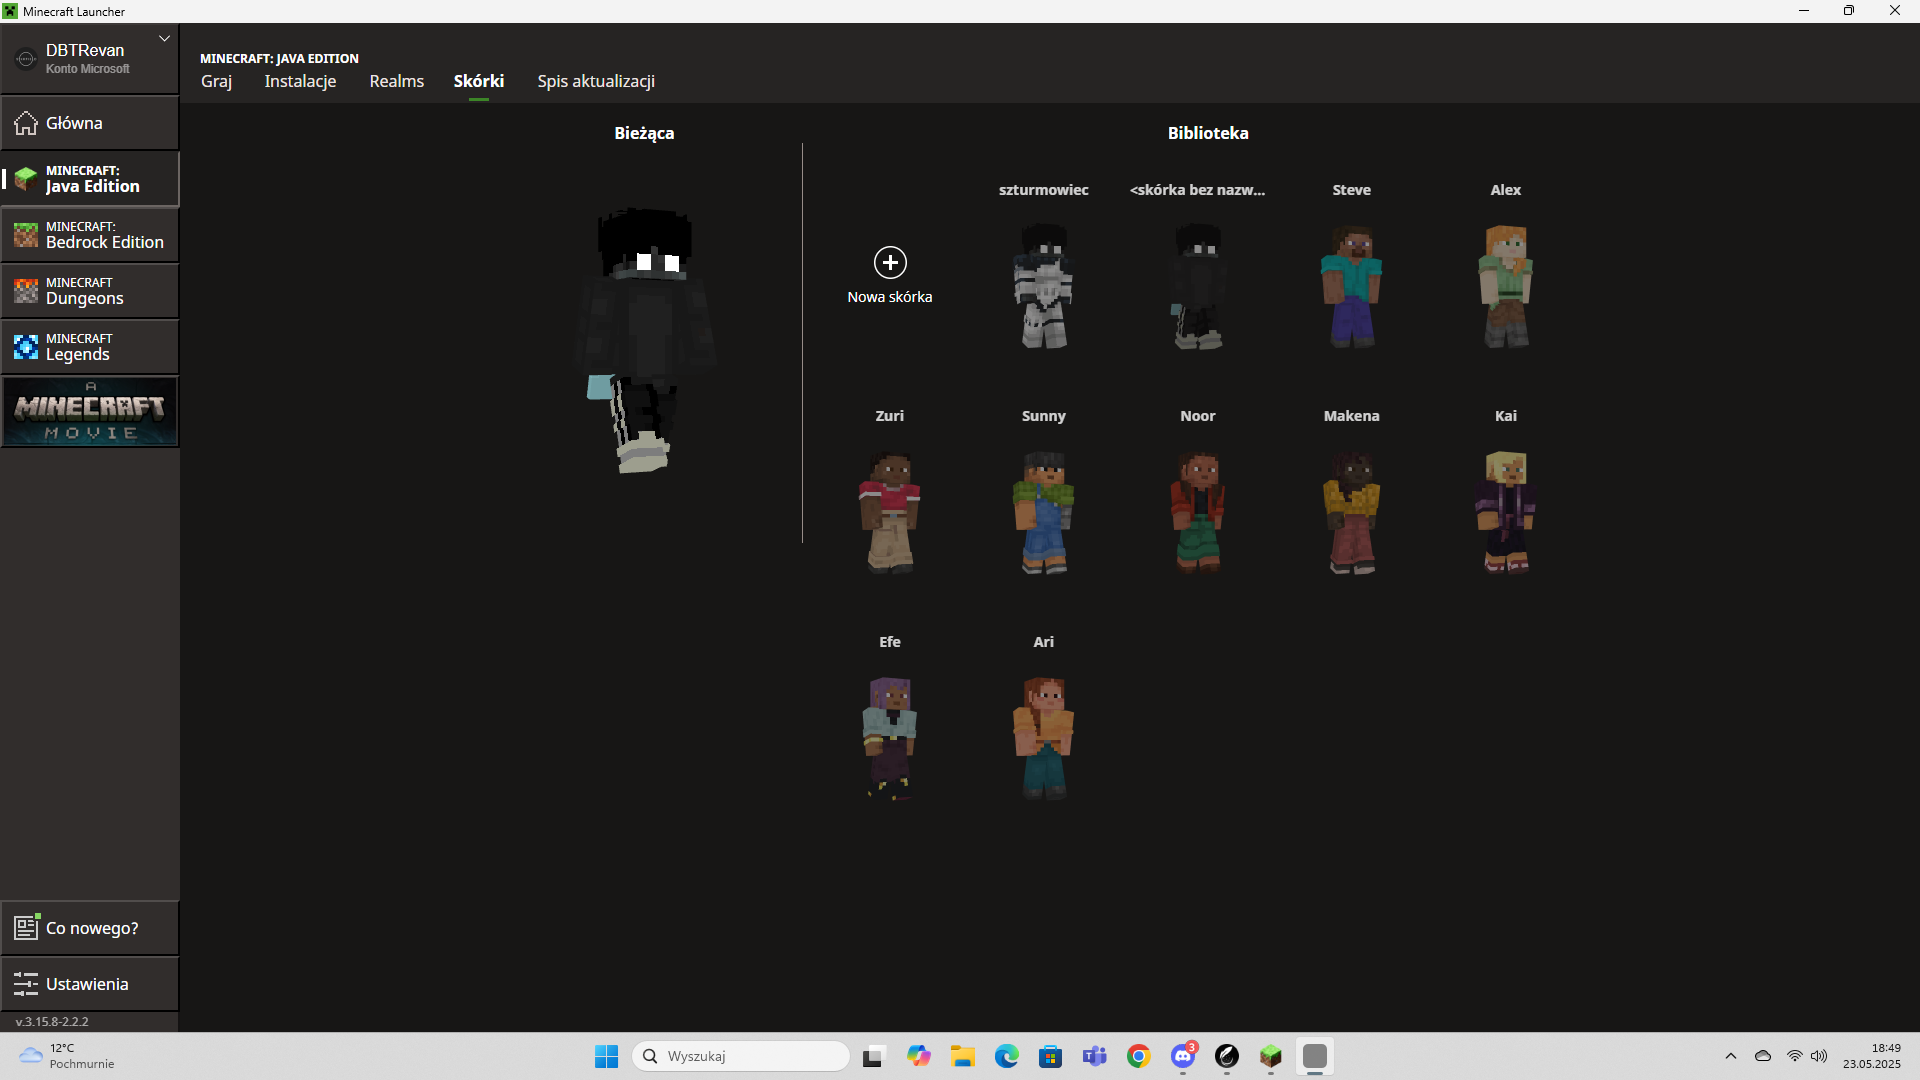Select Minecraft Legends sidebar icon
The image size is (1920, 1080).
click(26, 347)
